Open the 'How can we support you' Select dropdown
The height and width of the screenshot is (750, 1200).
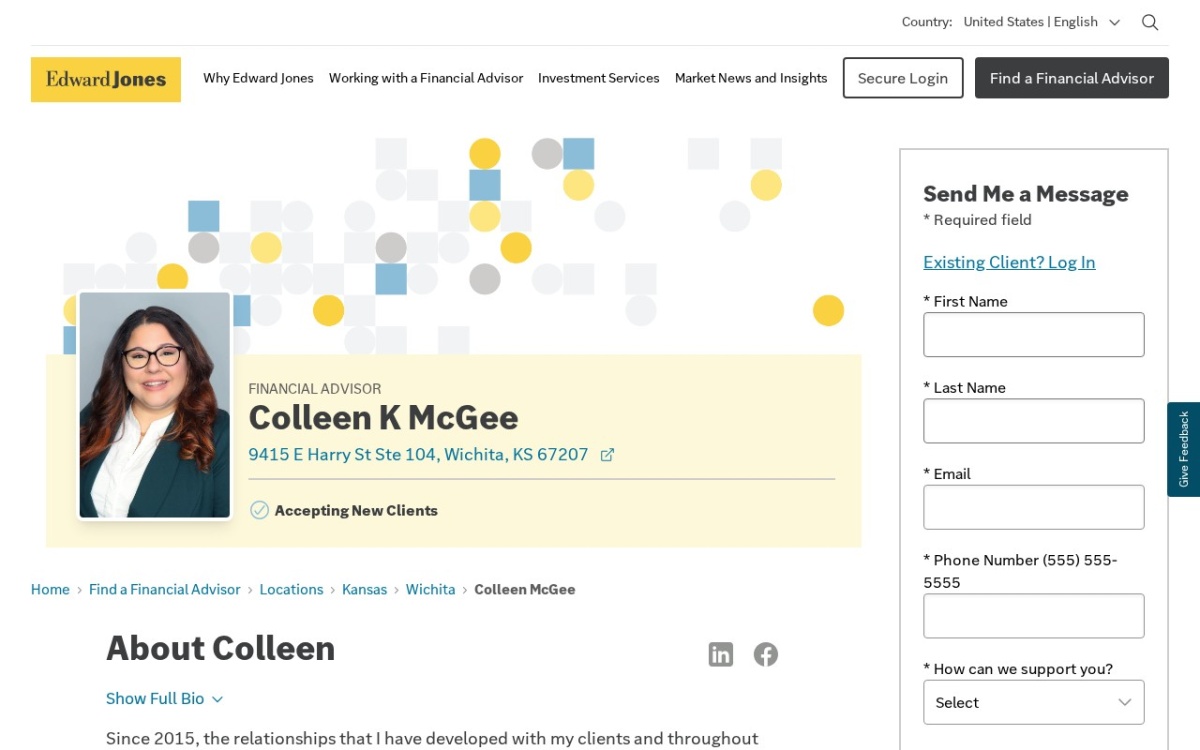pyautogui.click(x=1034, y=702)
